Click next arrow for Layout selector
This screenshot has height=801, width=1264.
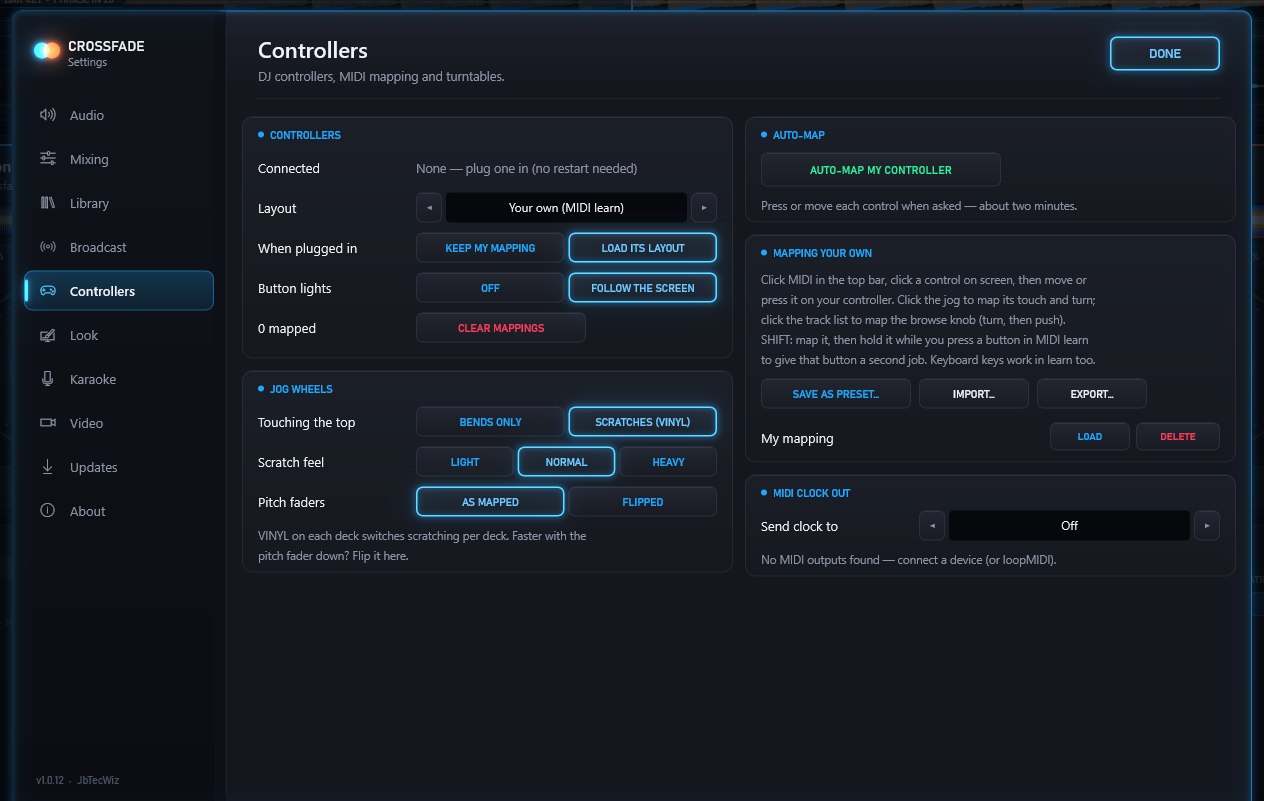coord(704,208)
